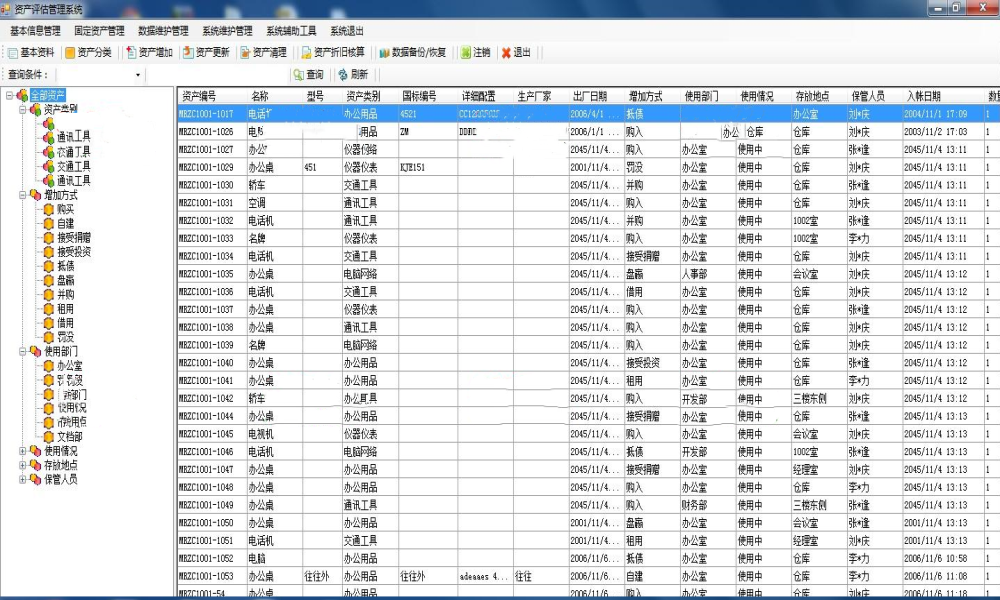Open the 固定资产管理 menu
The height and width of the screenshot is (600, 1000).
tap(99, 31)
